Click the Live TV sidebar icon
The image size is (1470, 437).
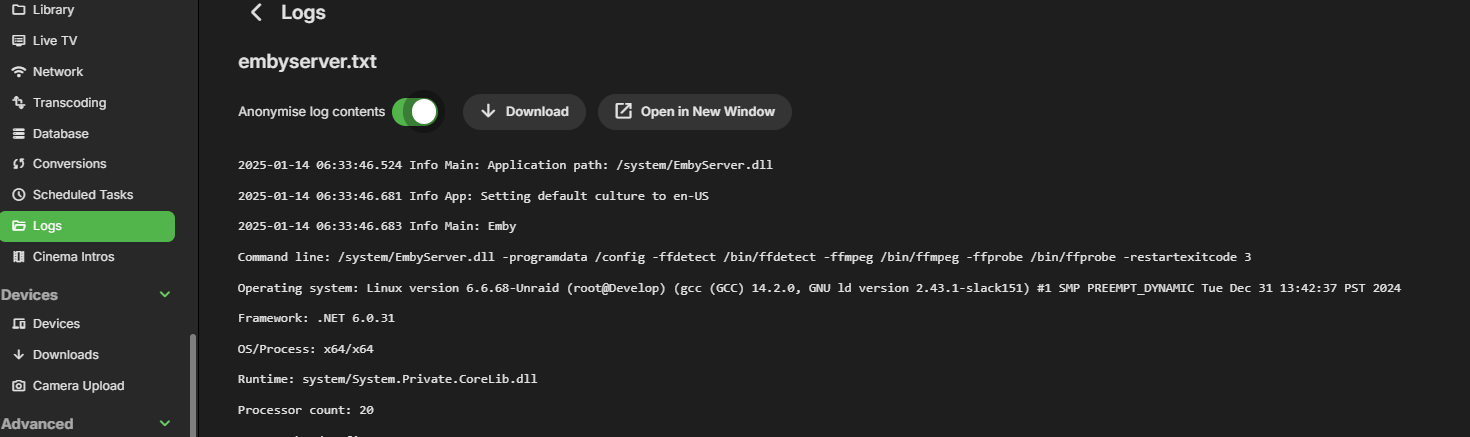18,41
